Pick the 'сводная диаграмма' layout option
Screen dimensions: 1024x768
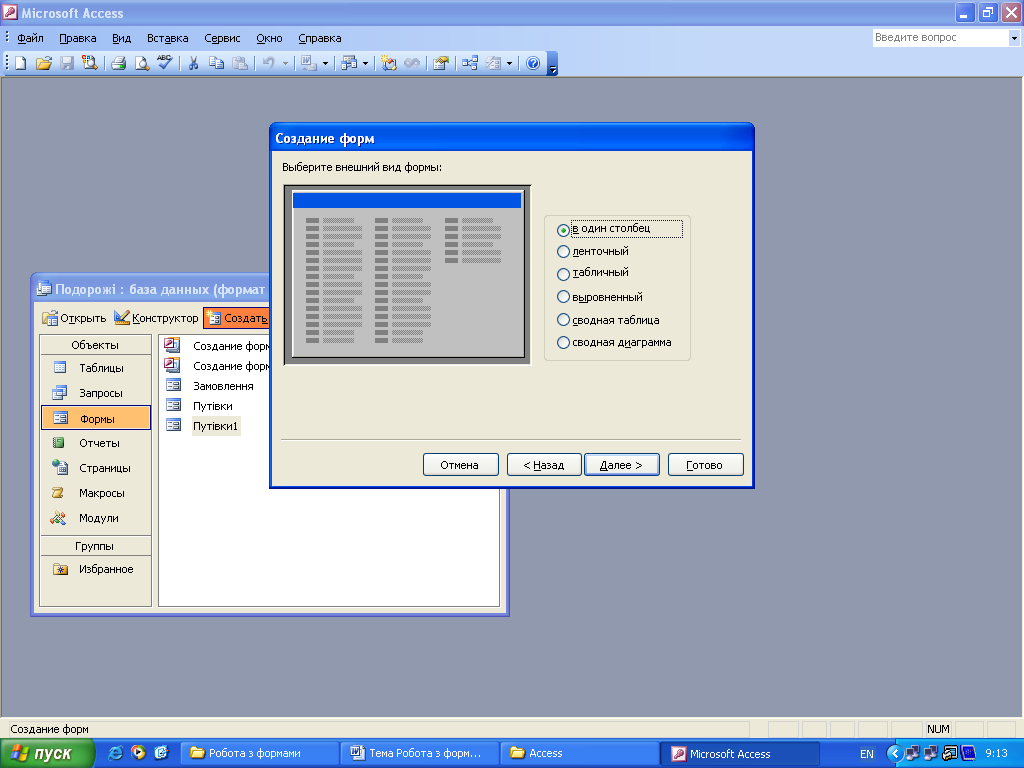[x=563, y=342]
